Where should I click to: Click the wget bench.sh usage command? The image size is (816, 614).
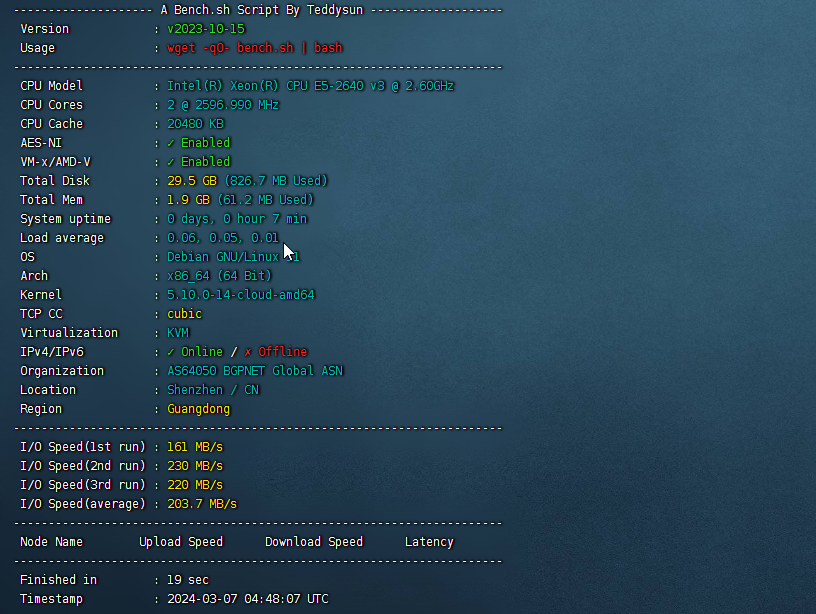[x=254, y=48]
